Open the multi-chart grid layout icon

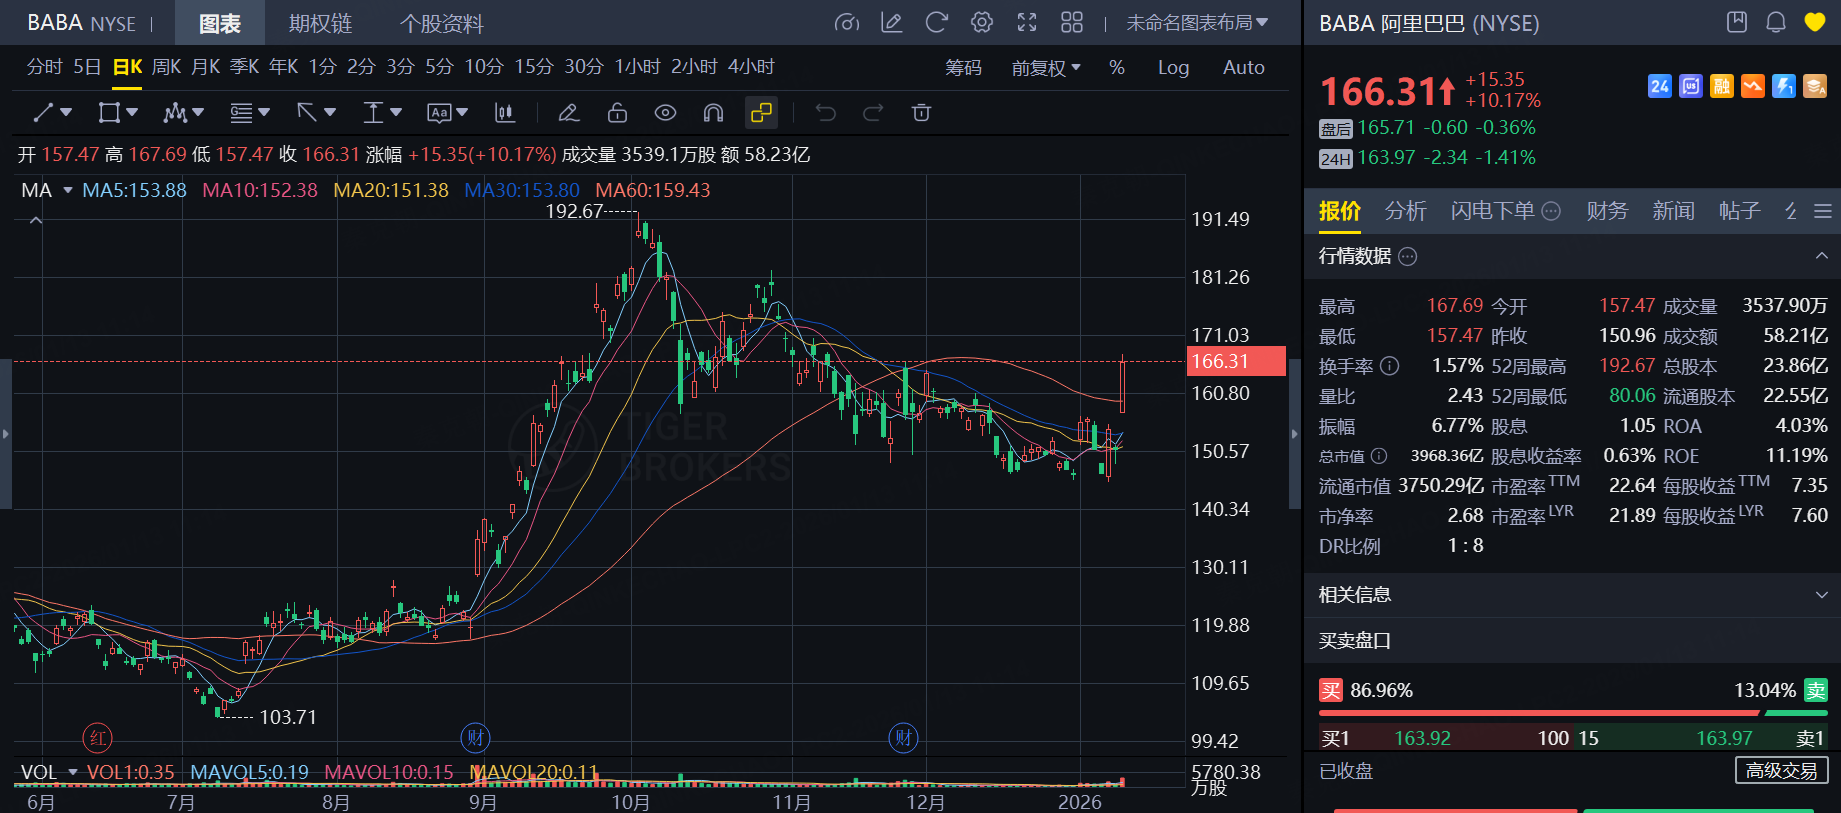(x=1072, y=23)
